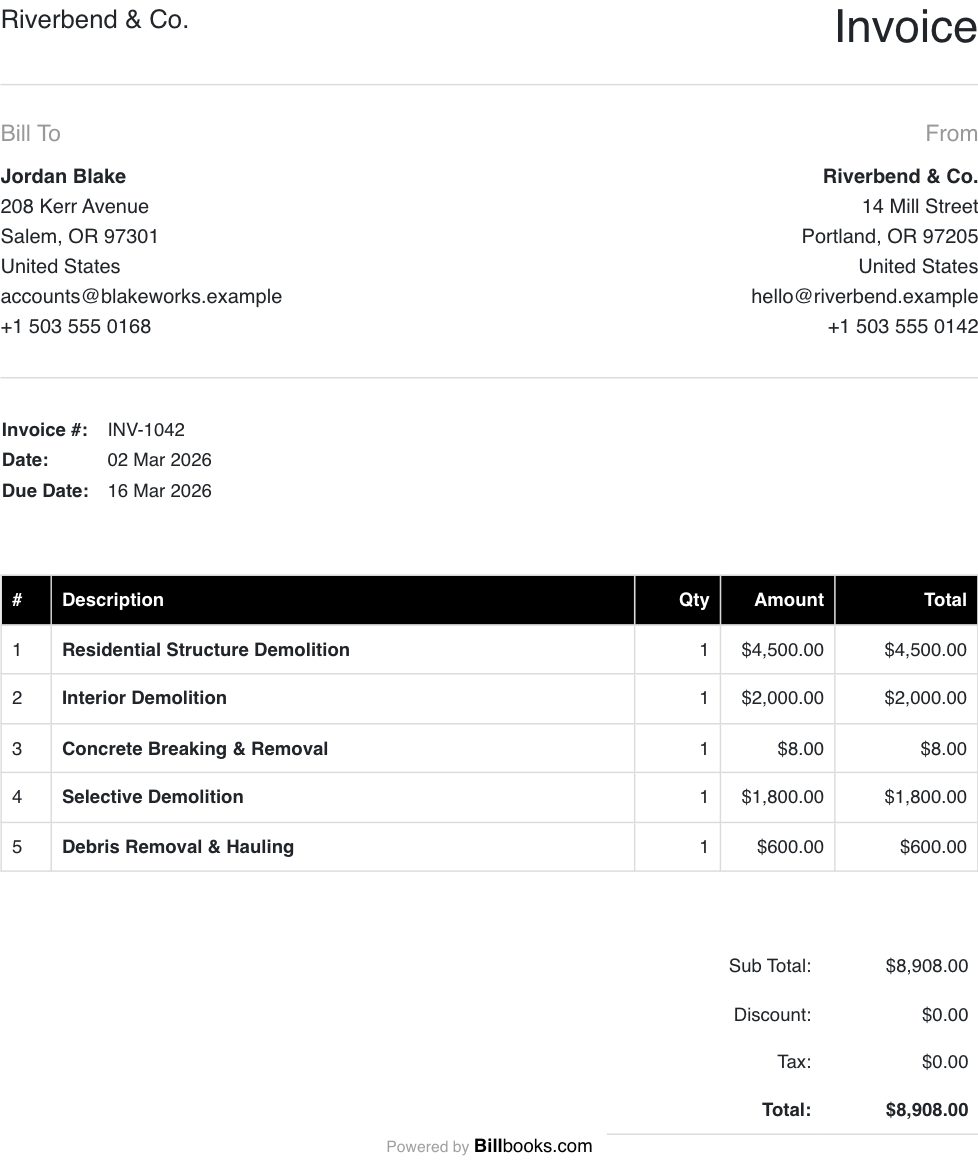Image resolution: width=978 pixels, height=1161 pixels.
Task: Click the Due Date: label
Action: (45, 491)
